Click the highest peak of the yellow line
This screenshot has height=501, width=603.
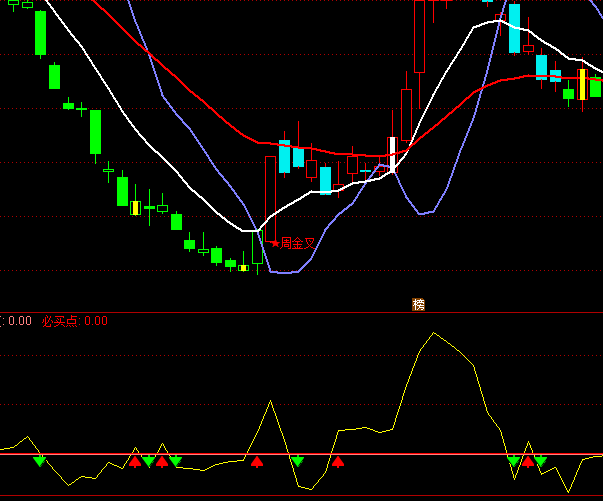(x=432, y=334)
